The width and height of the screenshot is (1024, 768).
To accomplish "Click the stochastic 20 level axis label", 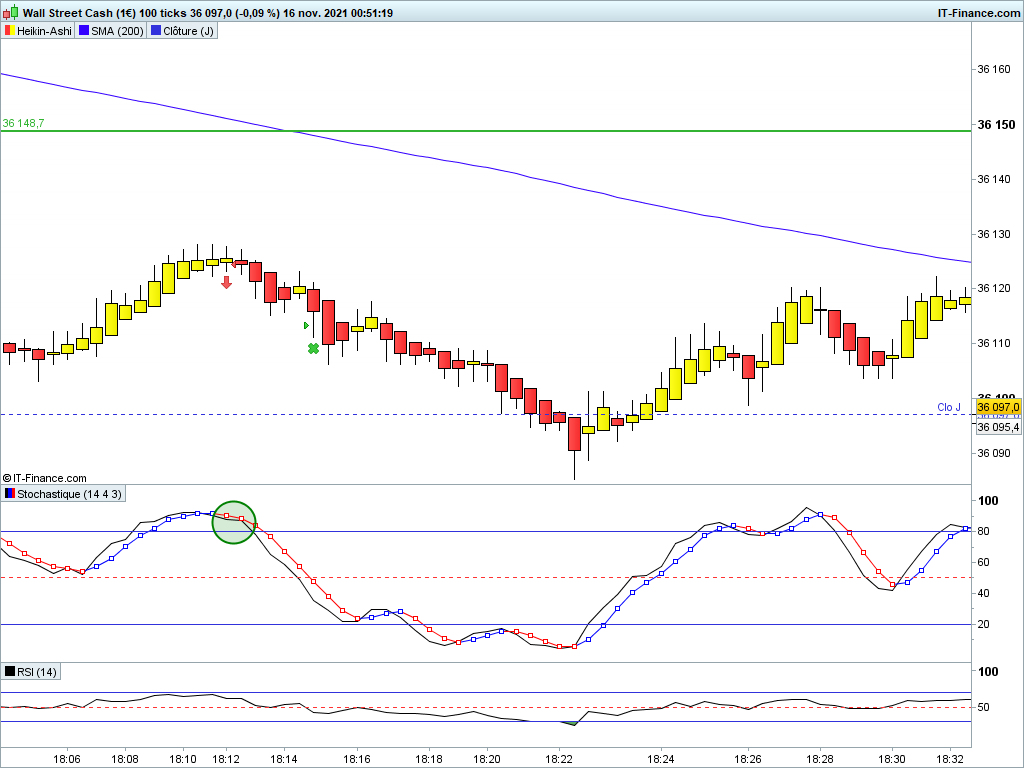I will point(984,624).
